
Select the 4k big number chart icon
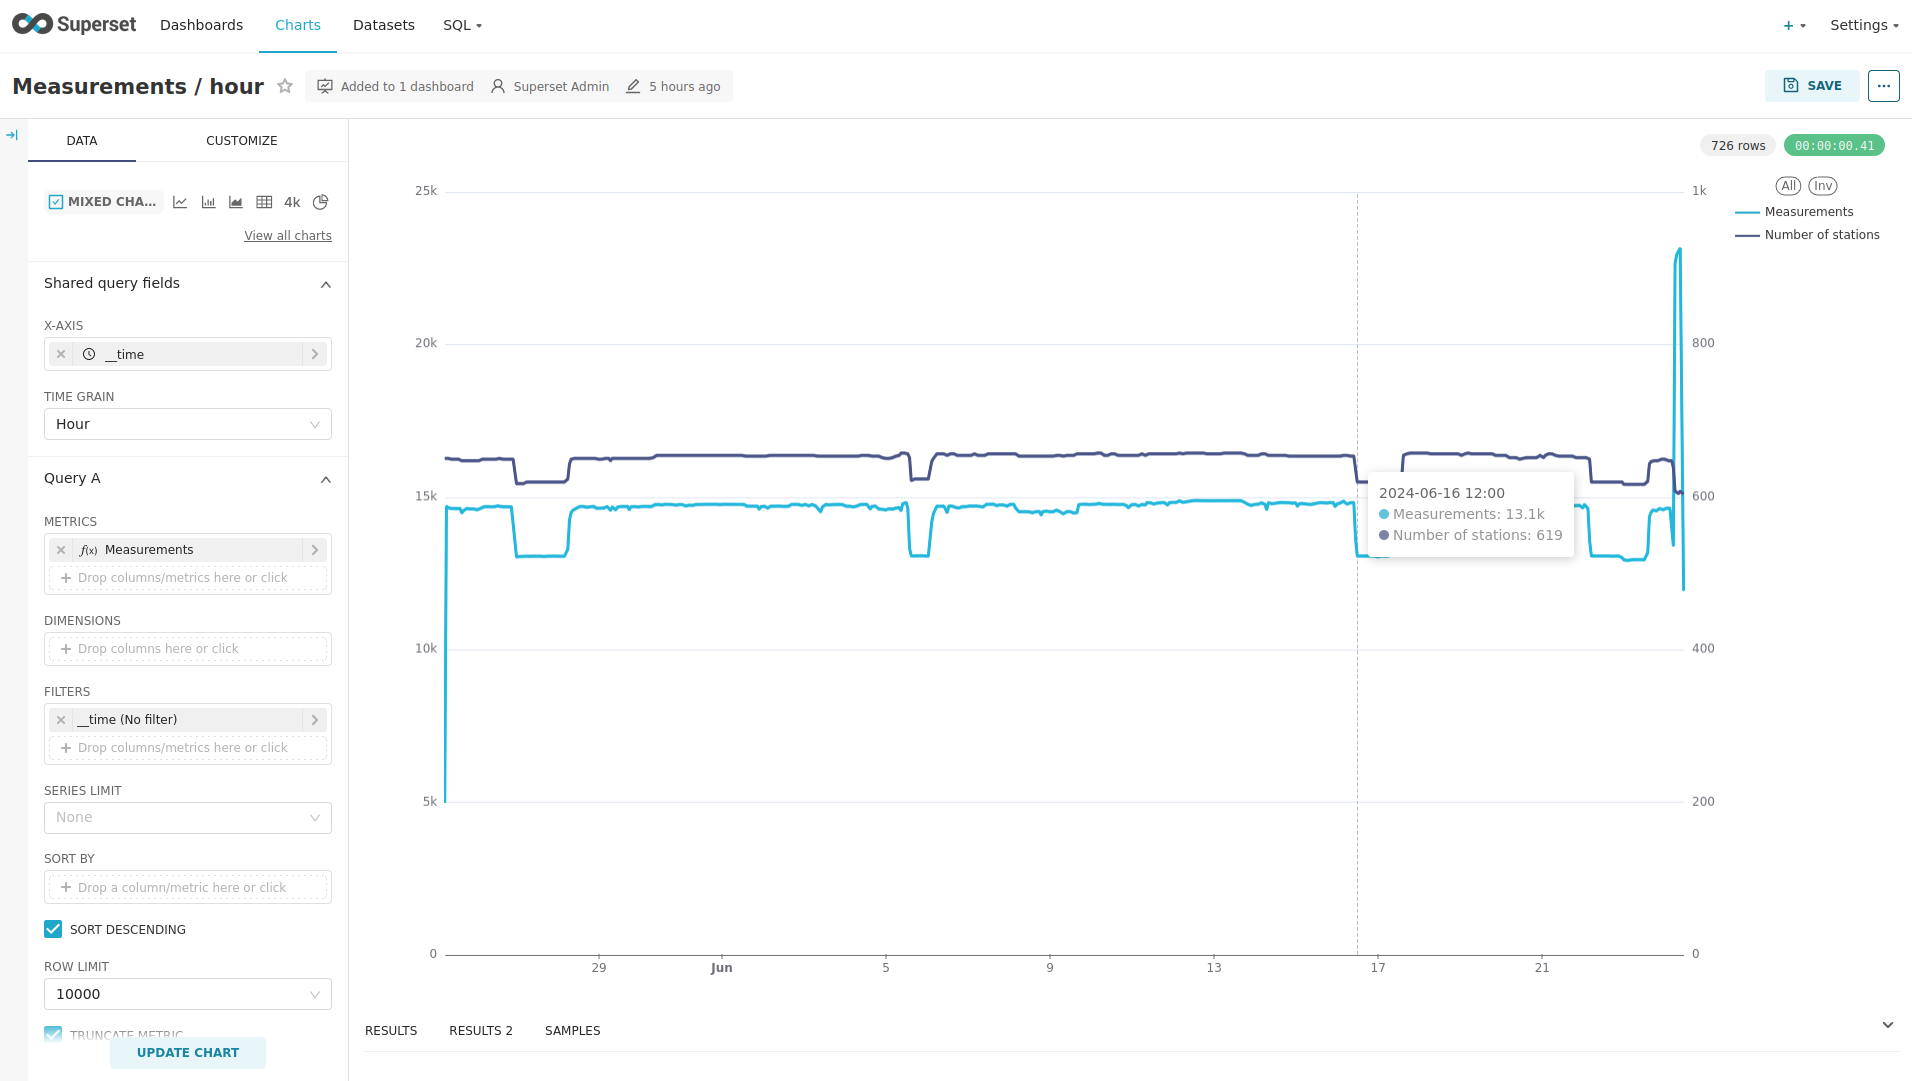coord(292,202)
